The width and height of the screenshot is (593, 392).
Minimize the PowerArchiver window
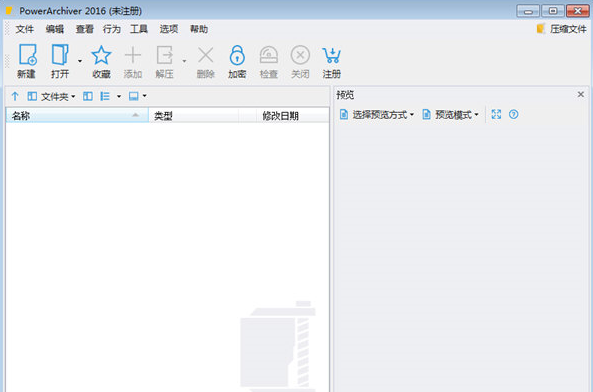pyautogui.click(x=528, y=11)
